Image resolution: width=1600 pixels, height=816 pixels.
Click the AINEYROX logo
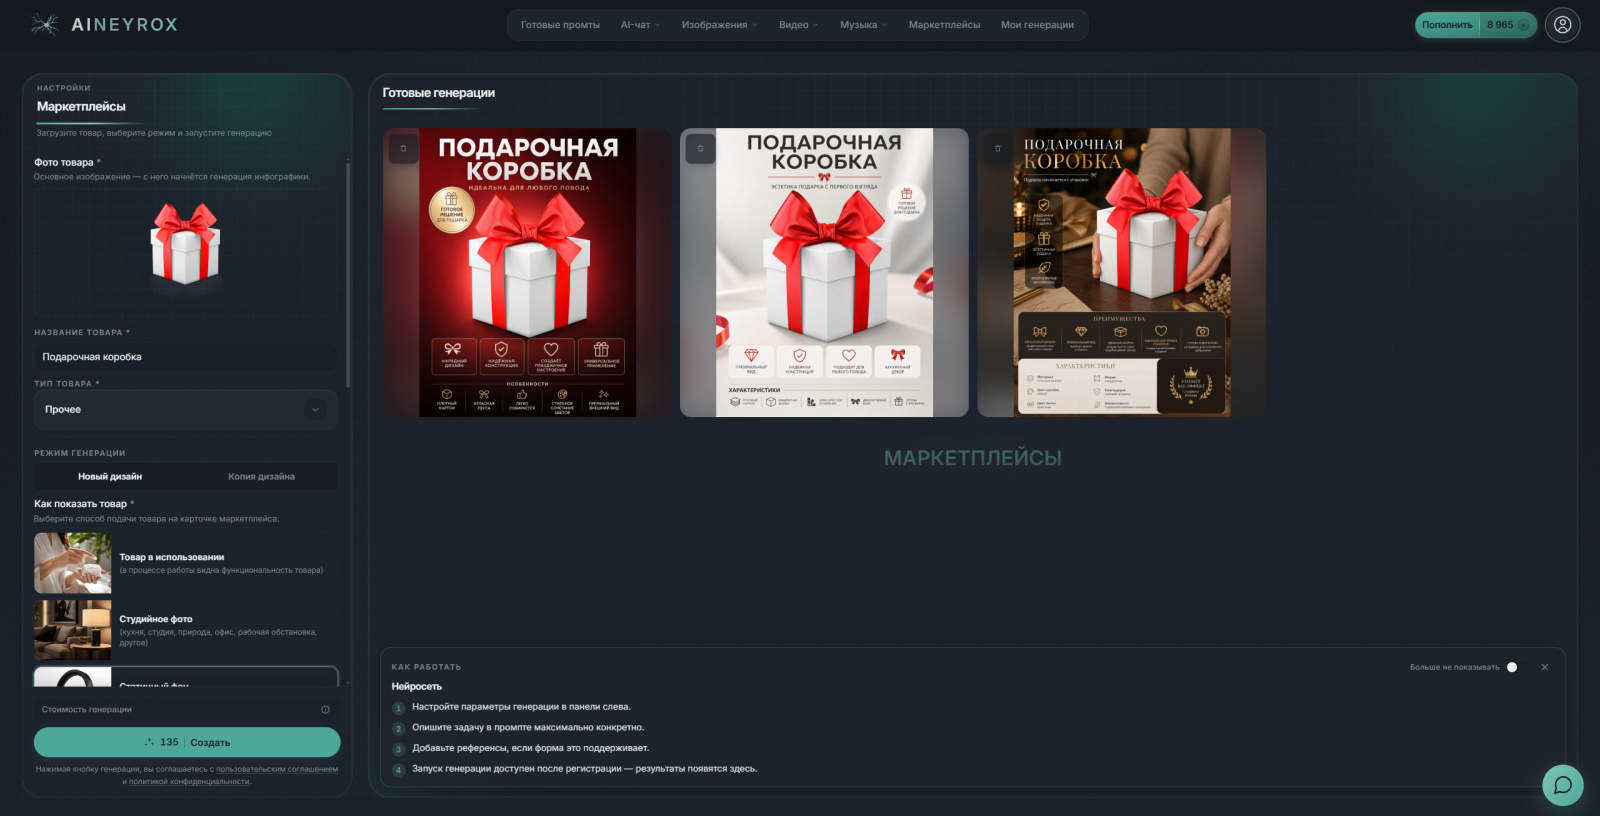(x=104, y=25)
